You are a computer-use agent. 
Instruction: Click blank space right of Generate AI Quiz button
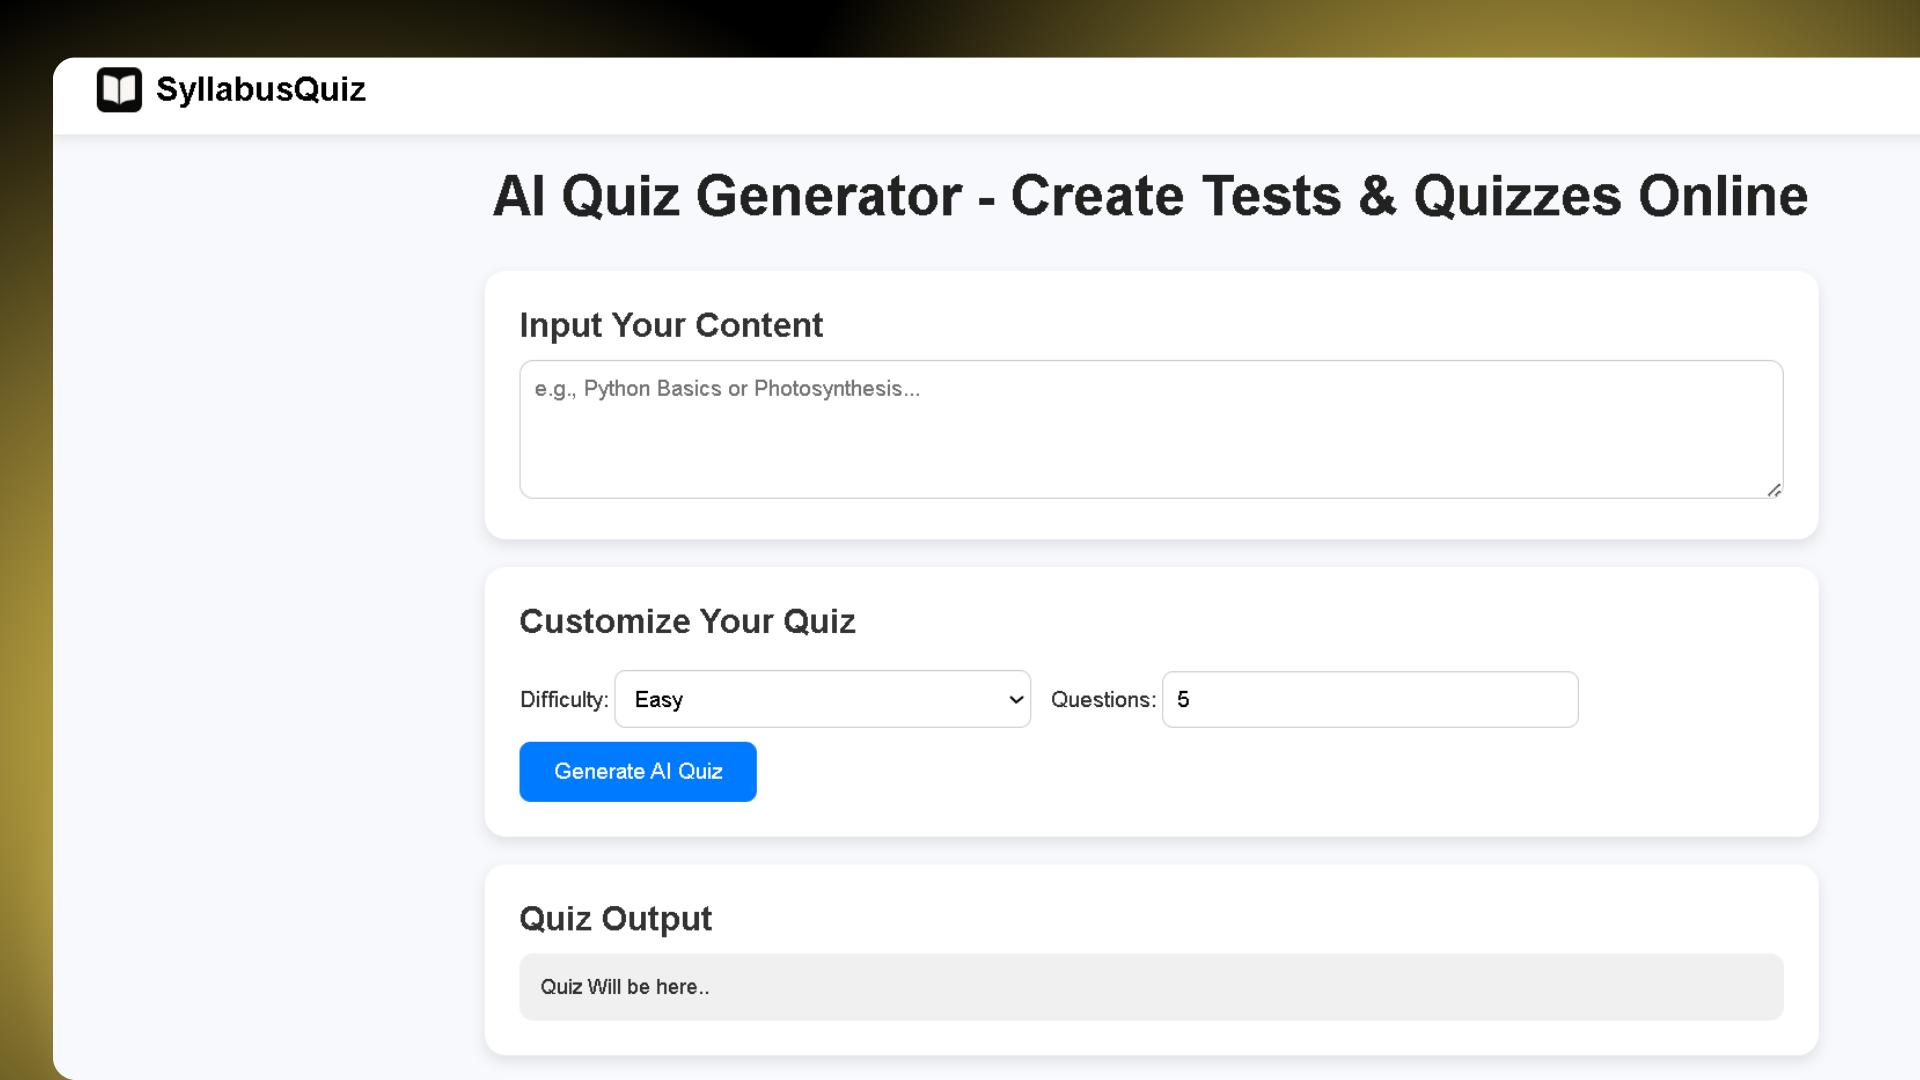[1200, 772]
